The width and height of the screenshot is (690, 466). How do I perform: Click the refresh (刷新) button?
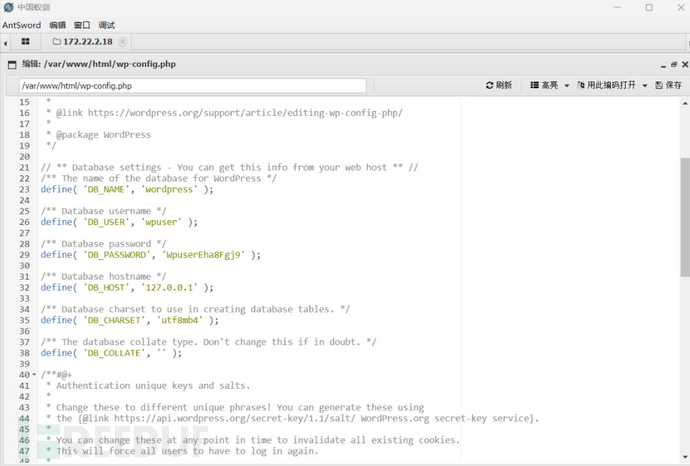point(499,86)
